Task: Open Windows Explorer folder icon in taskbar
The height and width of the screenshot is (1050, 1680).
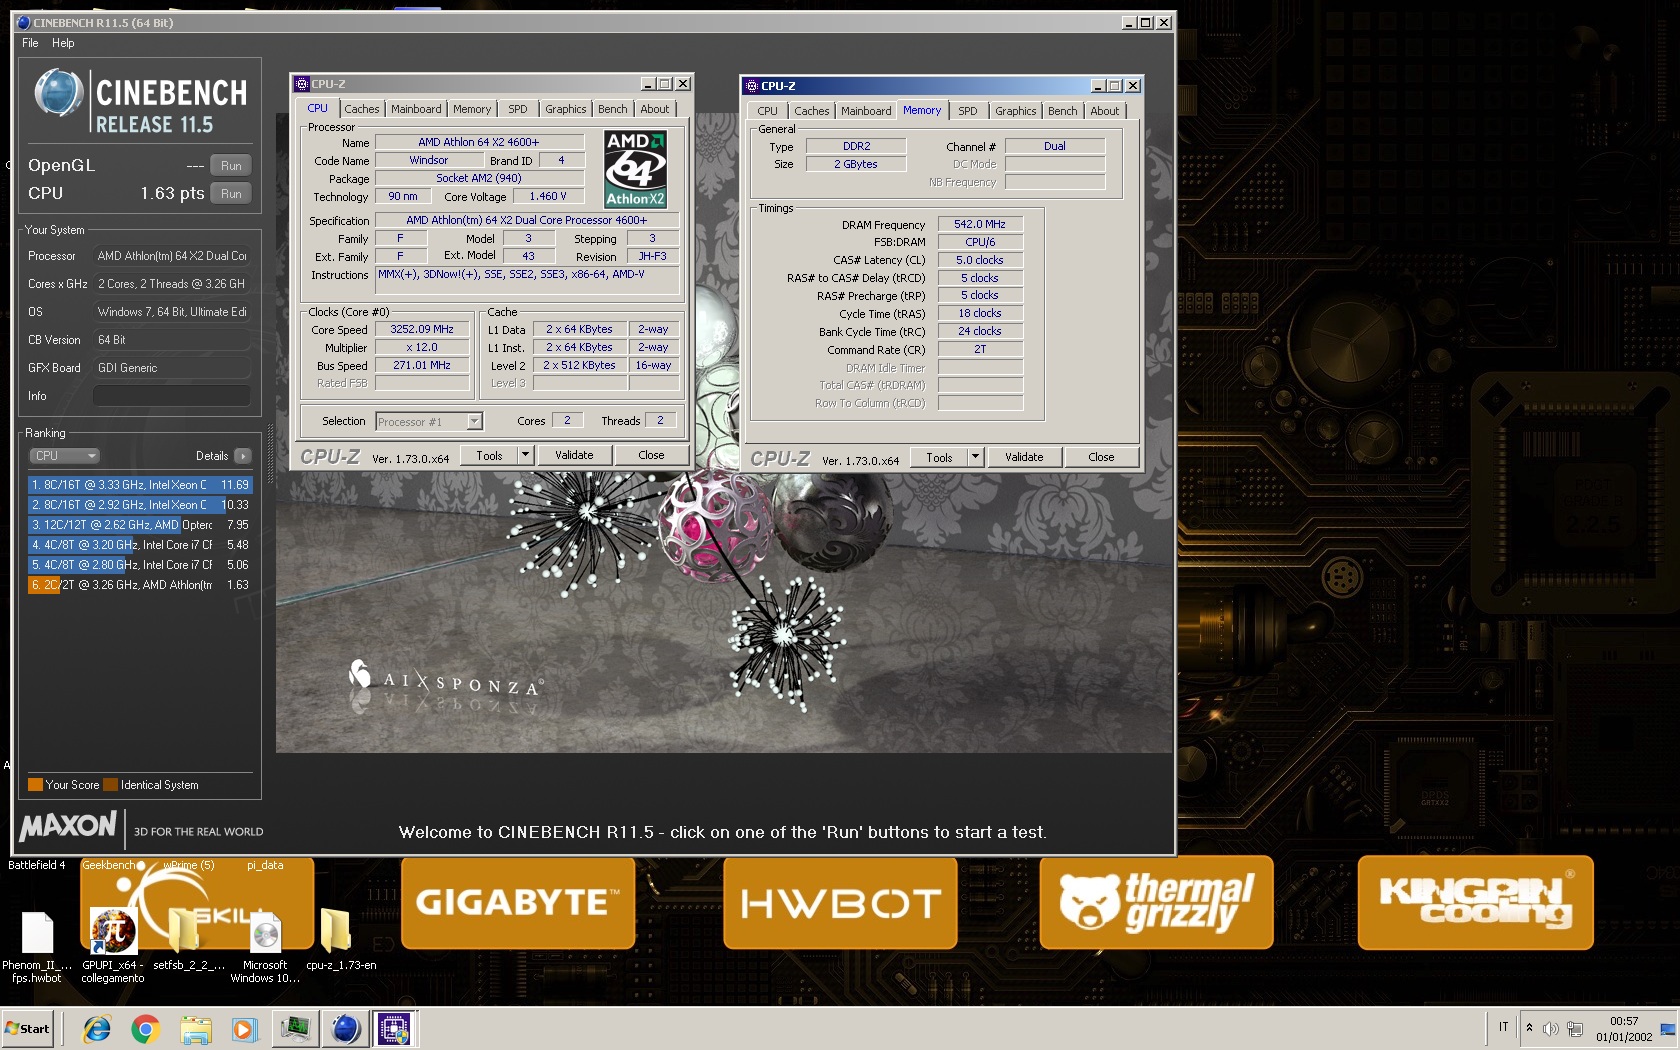Action: coord(196,1028)
